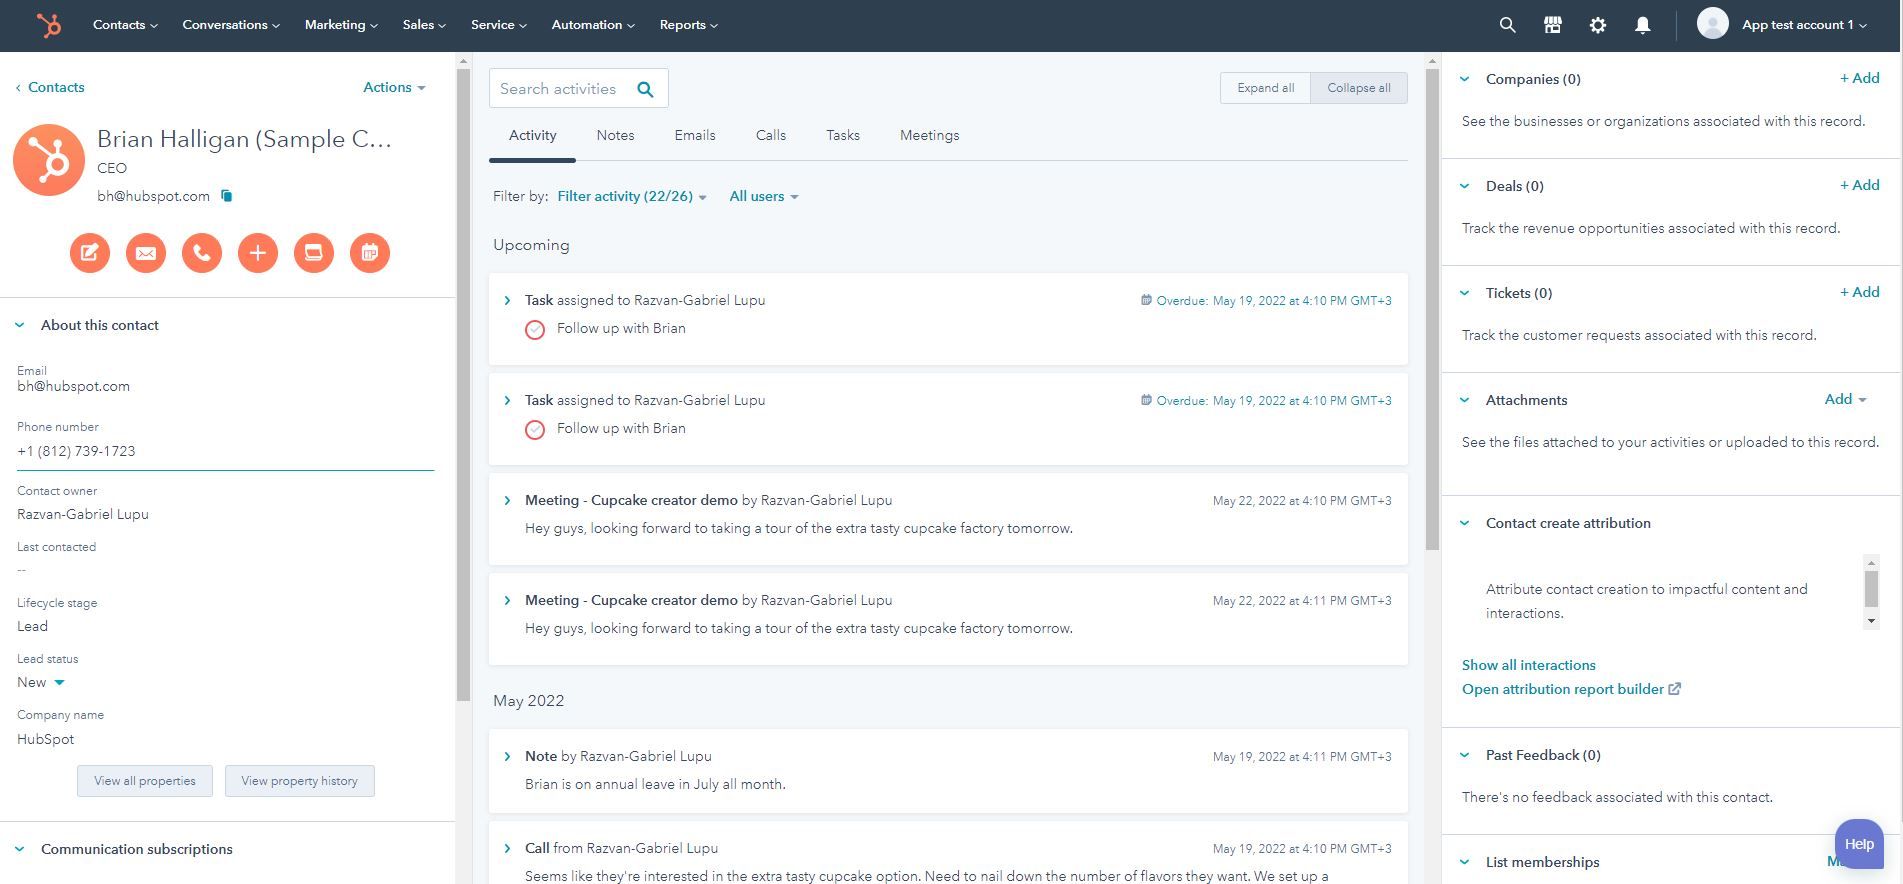Click the Expand all button
This screenshot has height=884, width=1903.
coord(1265,88)
